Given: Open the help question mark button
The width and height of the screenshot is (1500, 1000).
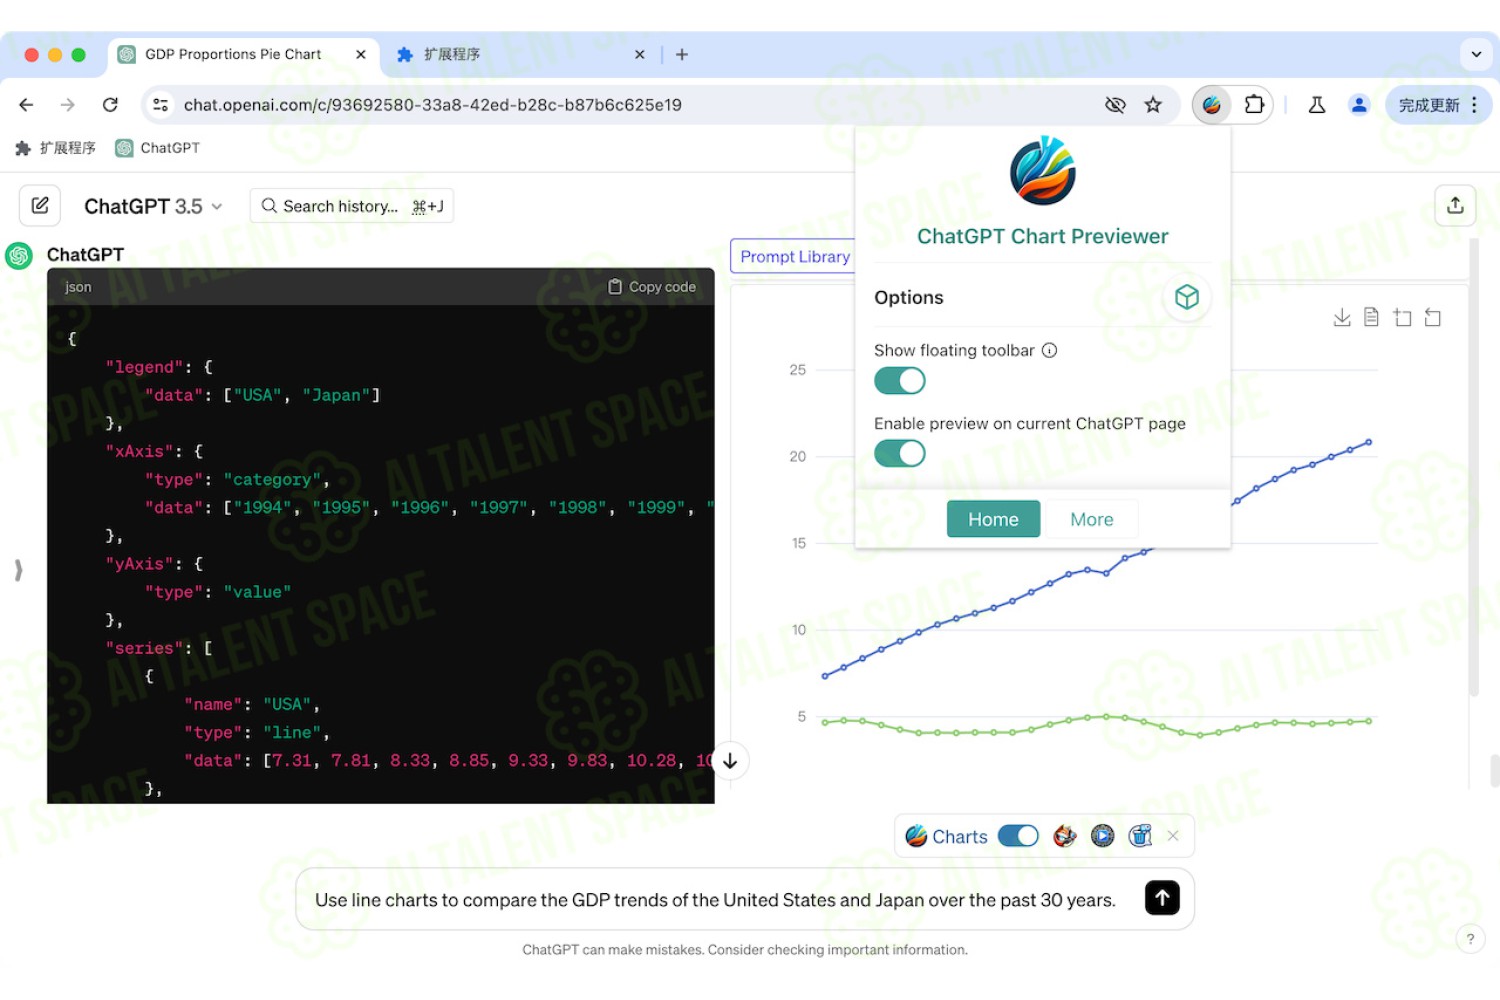Looking at the screenshot, I should click(x=1470, y=939).
